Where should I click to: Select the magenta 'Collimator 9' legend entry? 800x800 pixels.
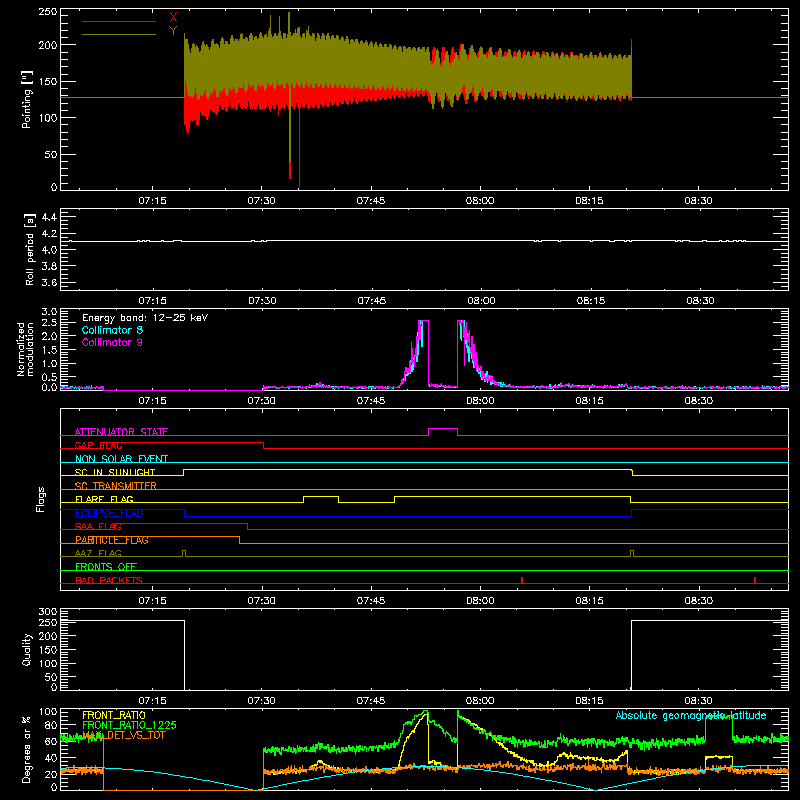(x=112, y=342)
